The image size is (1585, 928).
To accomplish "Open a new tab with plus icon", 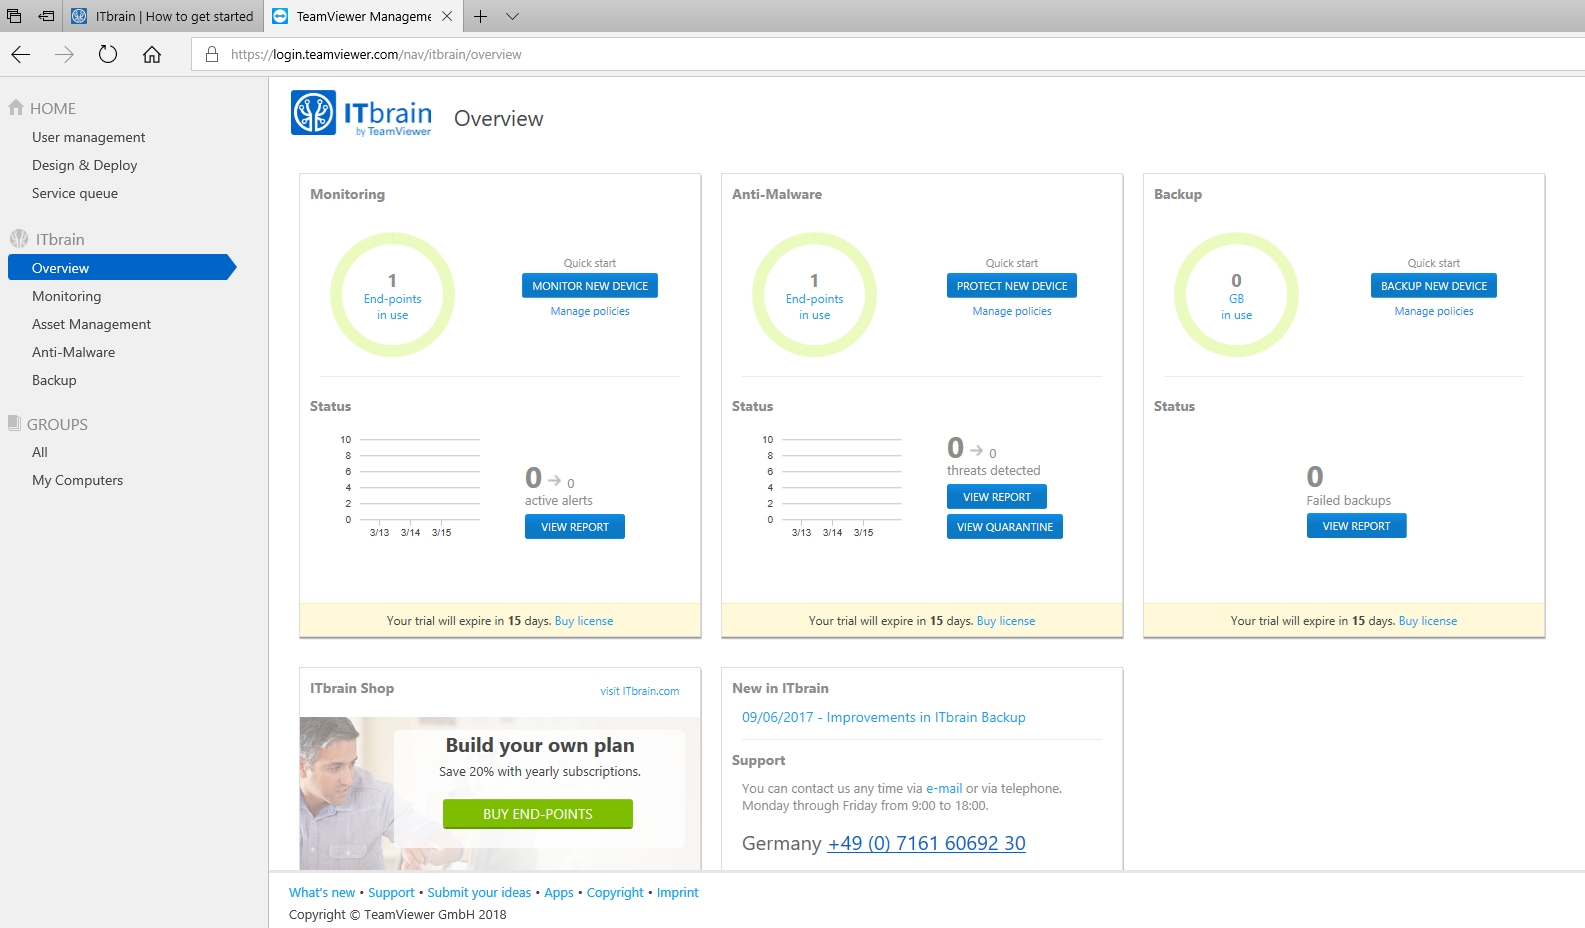I will [481, 16].
